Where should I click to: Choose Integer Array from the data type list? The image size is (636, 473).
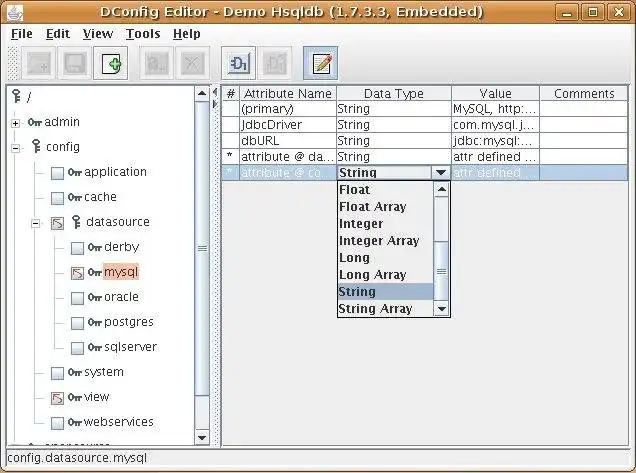tap(385, 241)
